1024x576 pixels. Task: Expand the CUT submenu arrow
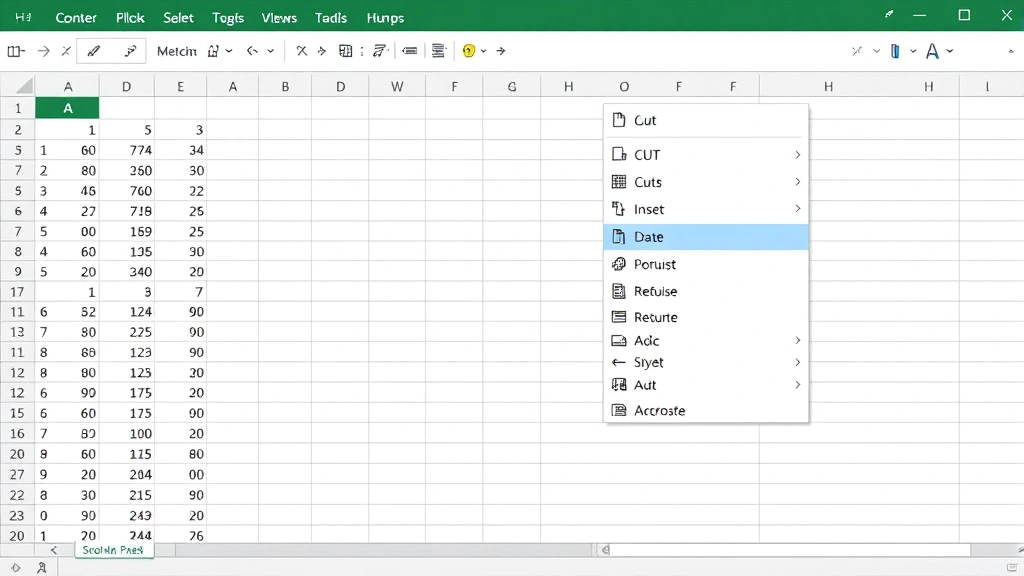[x=797, y=155]
